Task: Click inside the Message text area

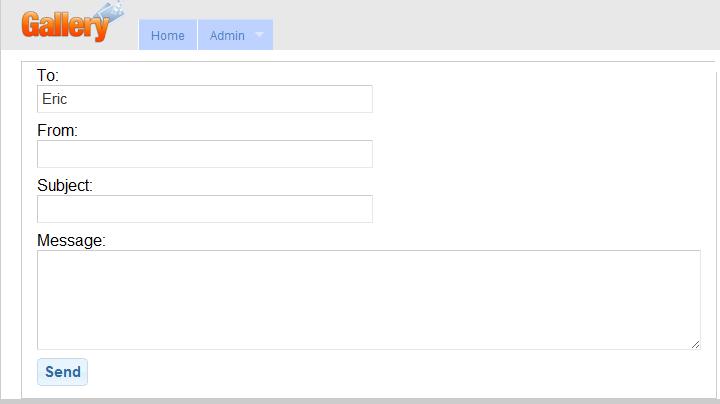Action: [369, 300]
